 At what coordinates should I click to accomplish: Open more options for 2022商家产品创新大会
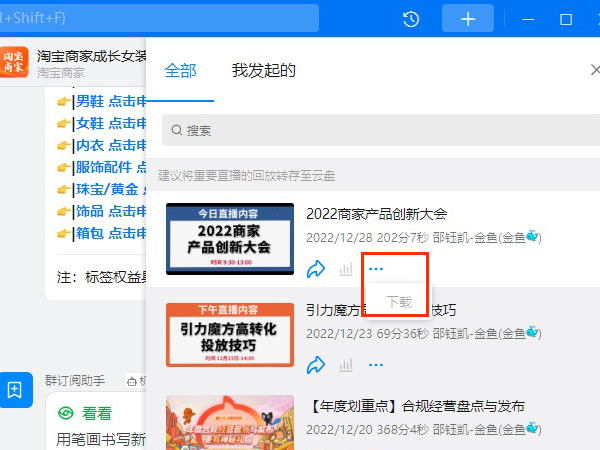point(376,268)
